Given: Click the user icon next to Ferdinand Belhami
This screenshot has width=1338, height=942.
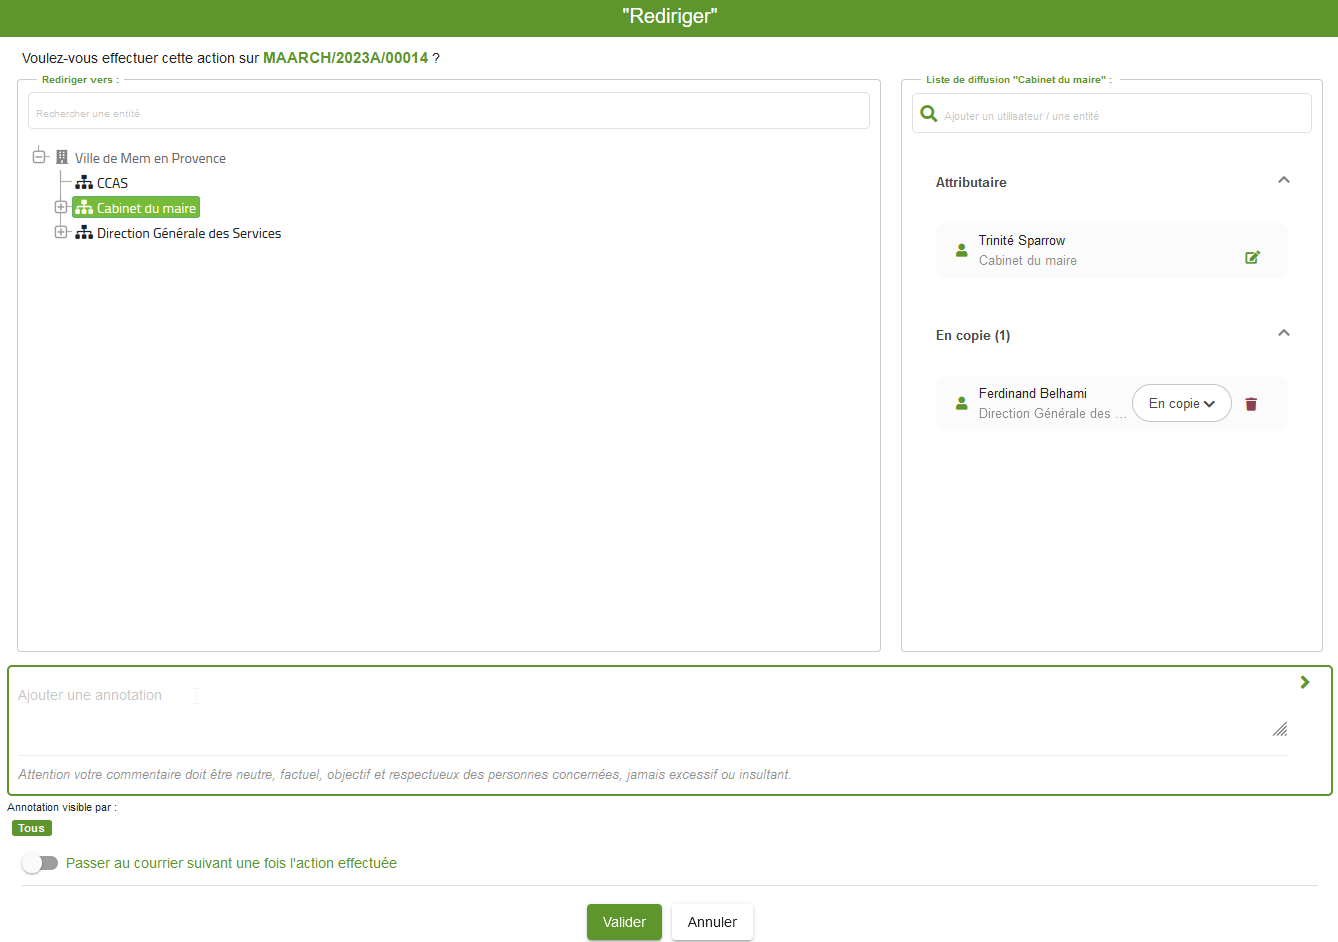Looking at the screenshot, I should click(961, 404).
